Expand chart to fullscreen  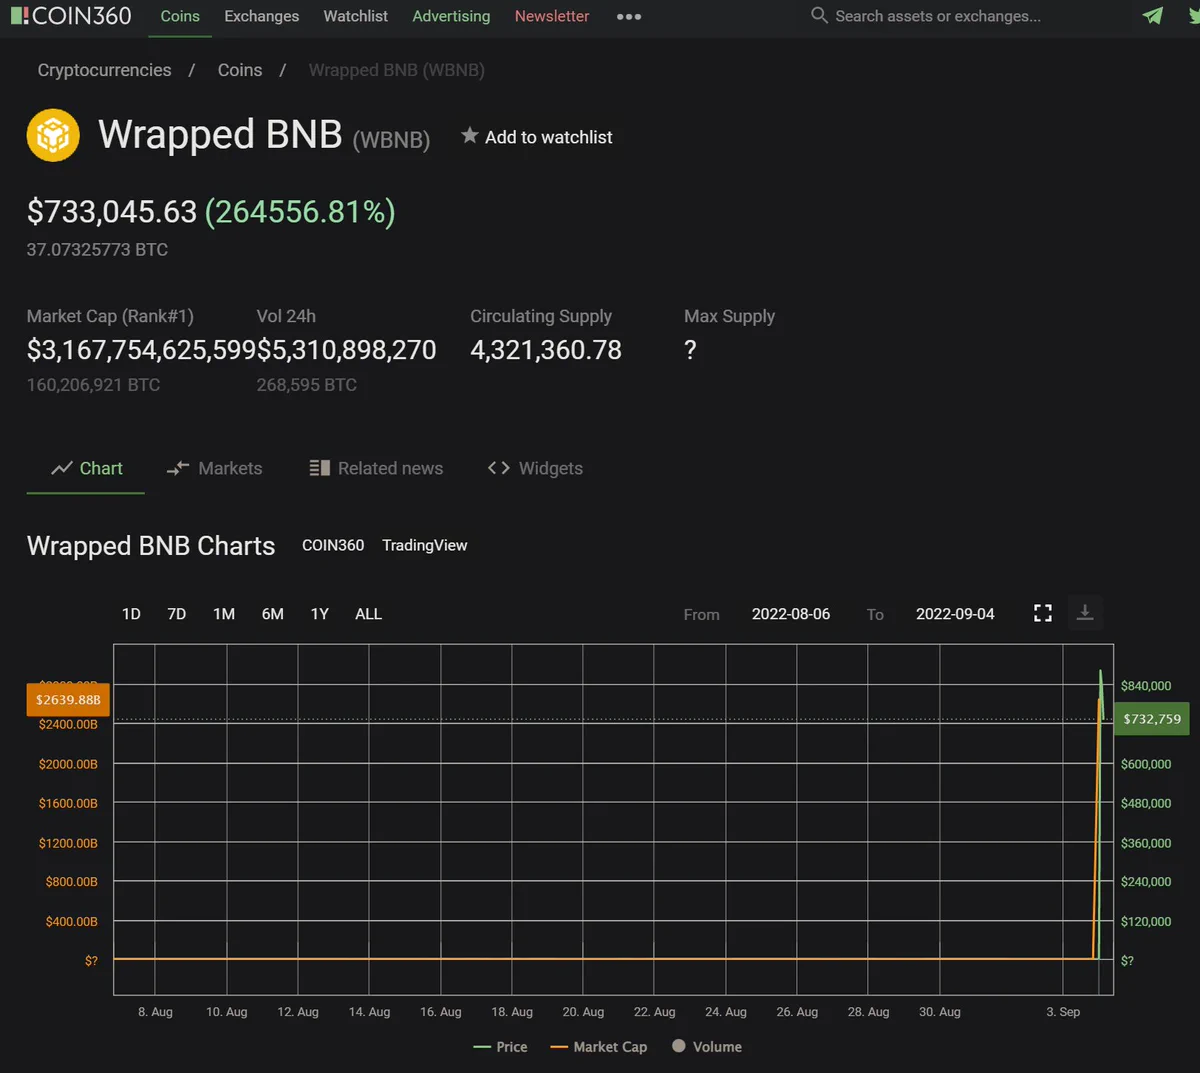[x=1043, y=613]
